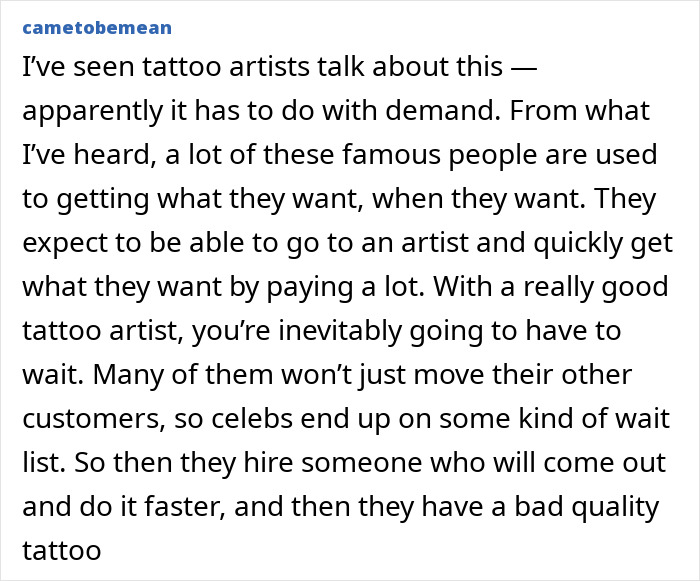Click the word "expect" in the comment
Image resolution: width=700 pixels, height=581 pixels.
coord(58,242)
